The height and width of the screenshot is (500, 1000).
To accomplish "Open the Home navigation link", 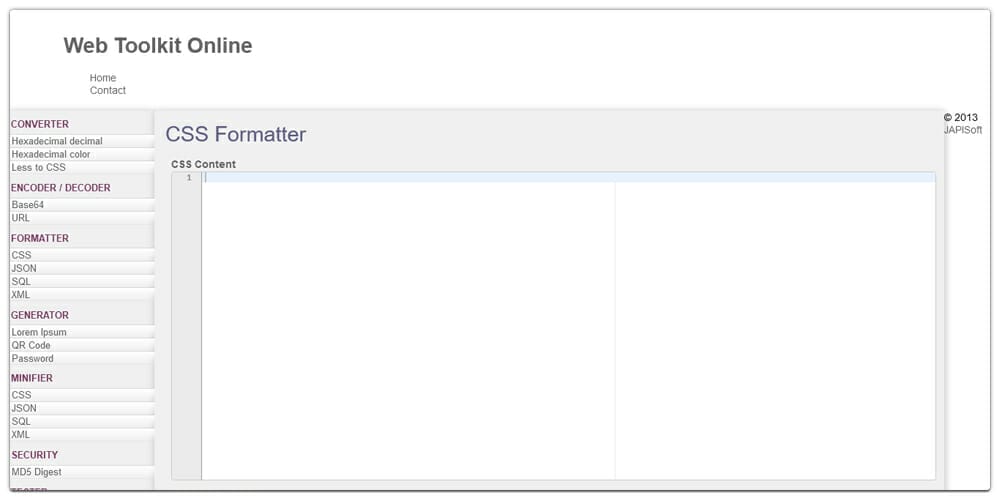I will 103,78.
